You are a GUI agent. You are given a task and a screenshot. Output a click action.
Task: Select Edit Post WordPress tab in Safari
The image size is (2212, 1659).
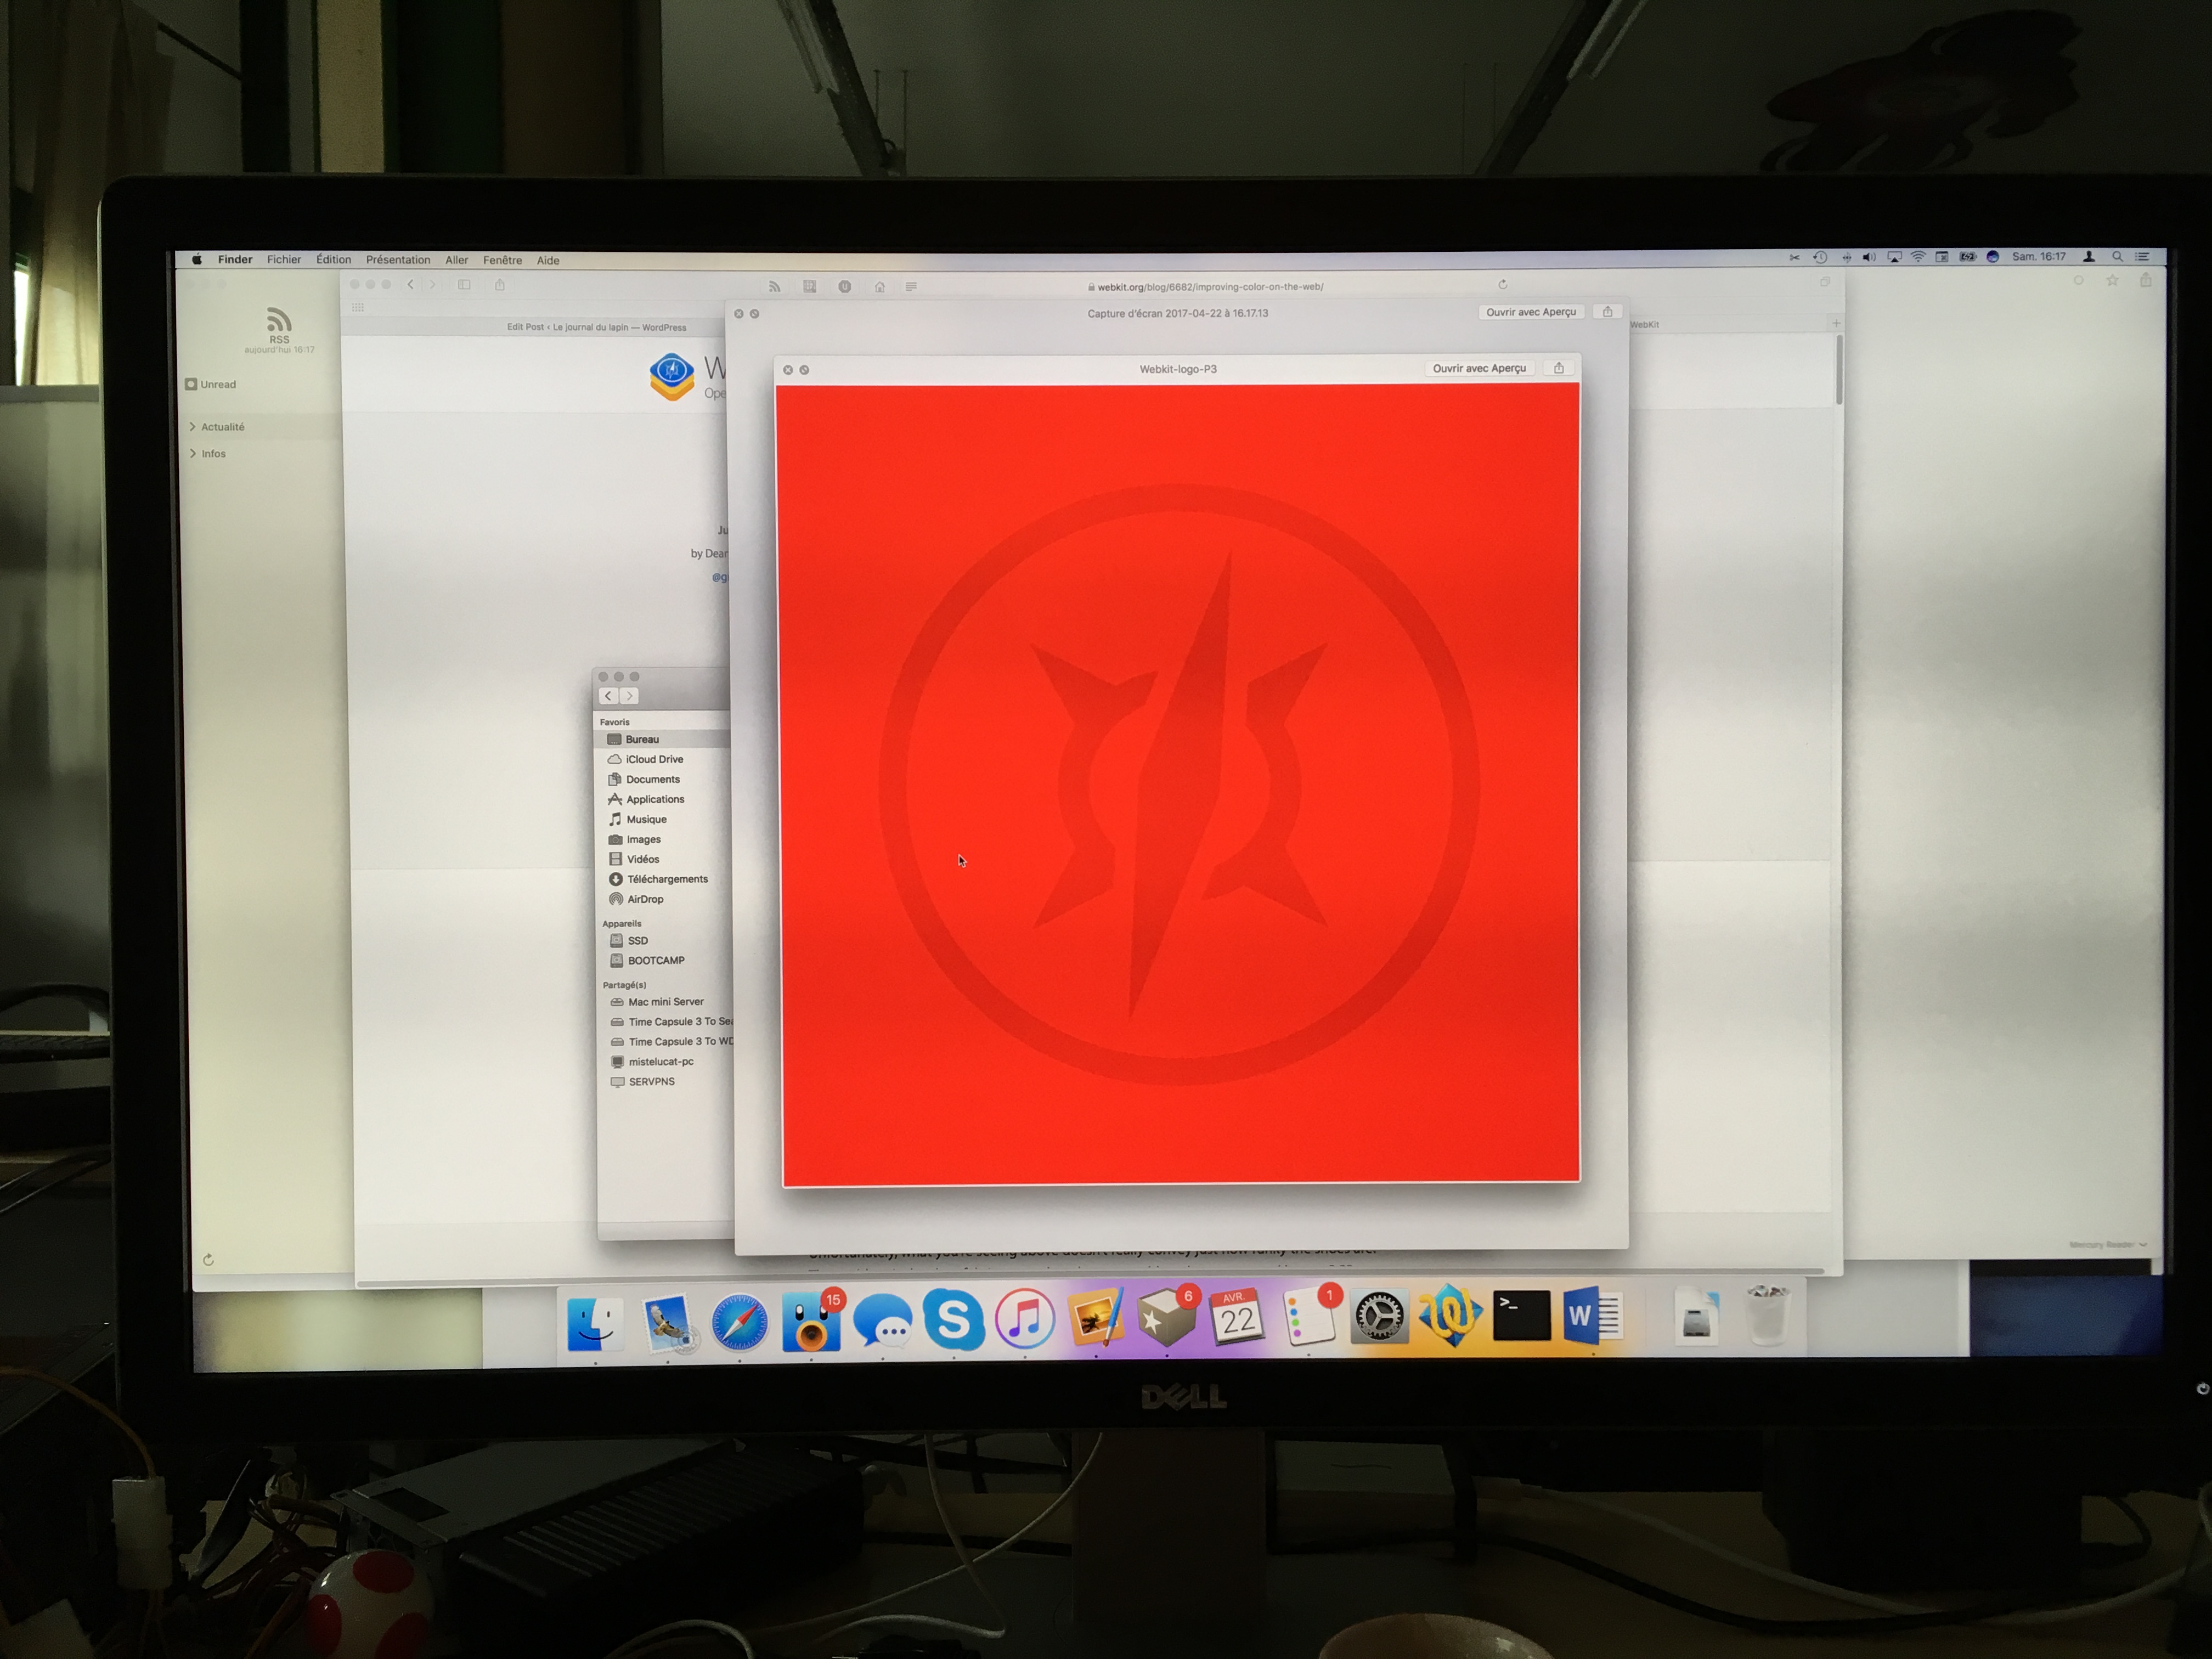pos(596,327)
